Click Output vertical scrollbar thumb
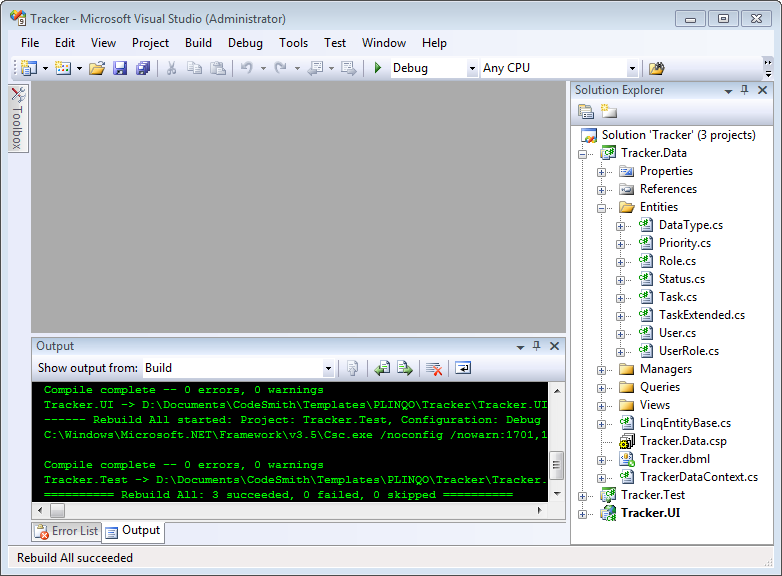782x576 pixels. [x=557, y=465]
